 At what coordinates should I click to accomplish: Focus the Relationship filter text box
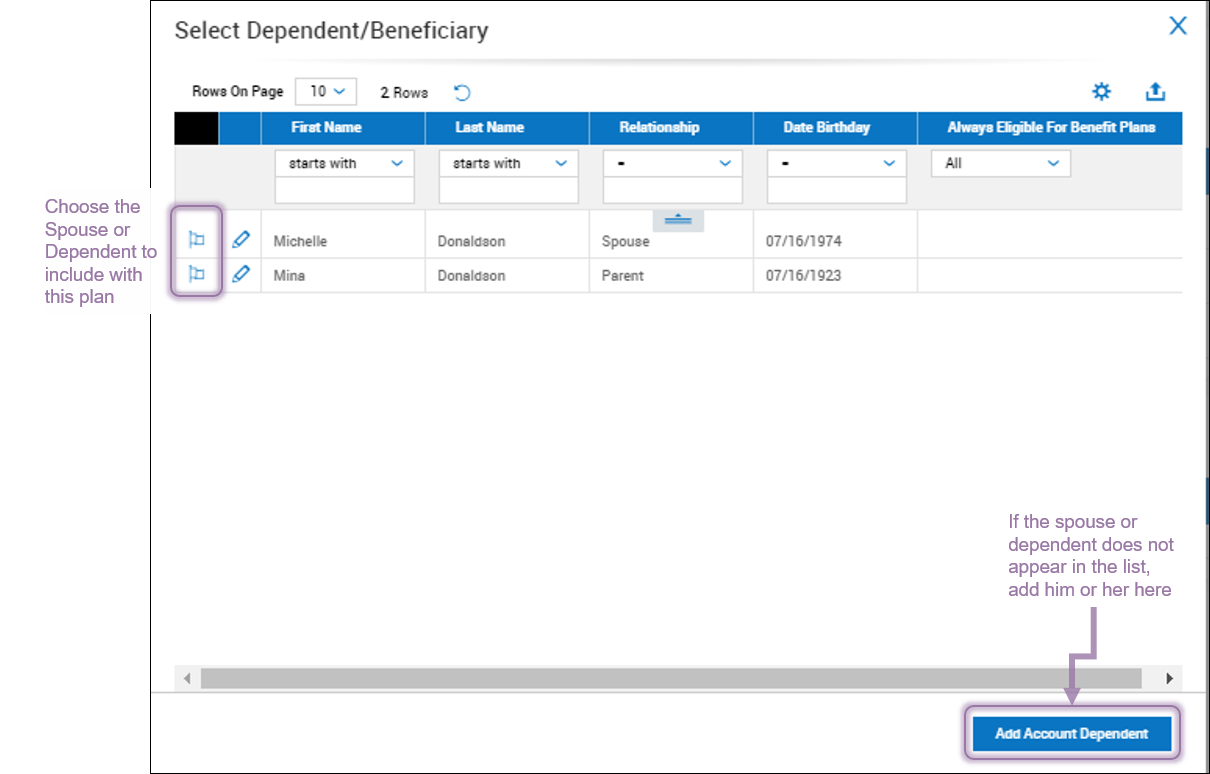pos(672,190)
